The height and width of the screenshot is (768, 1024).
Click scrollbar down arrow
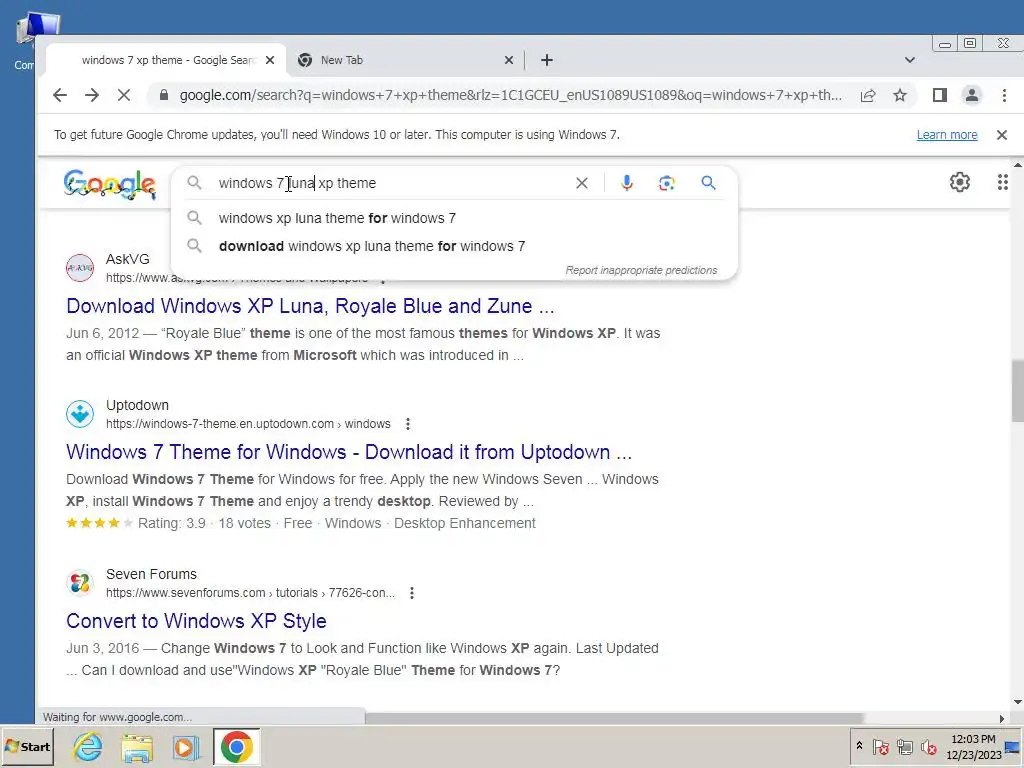coord(1017,701)
